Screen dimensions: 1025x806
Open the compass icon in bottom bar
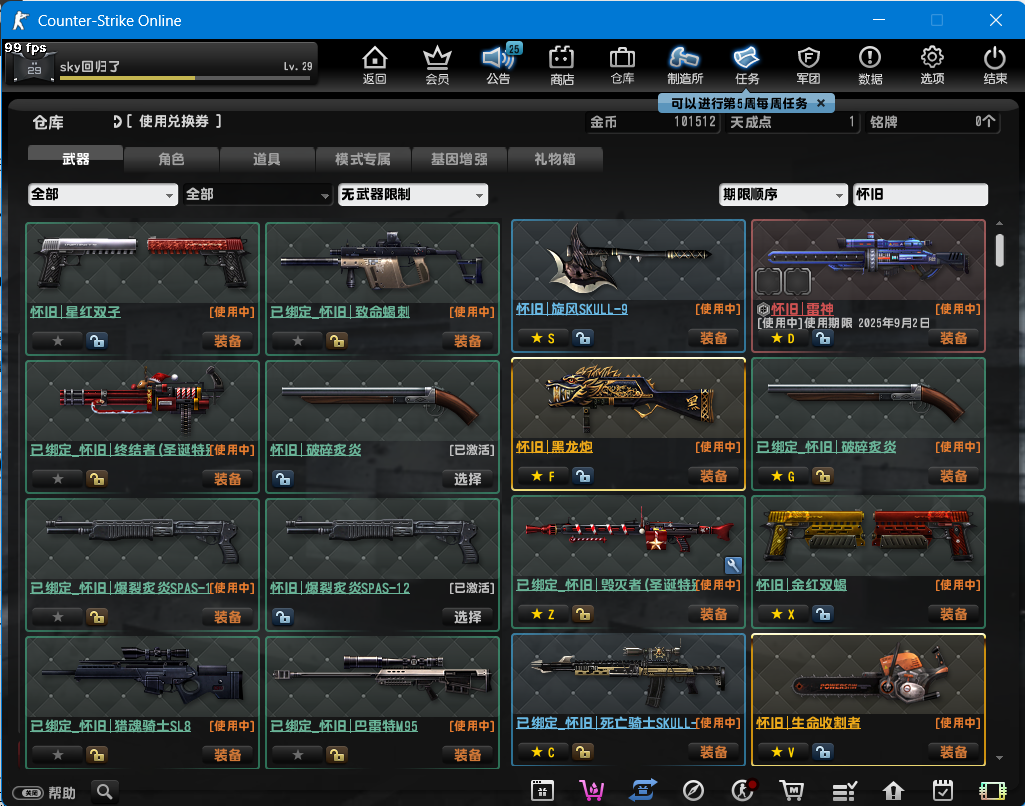point(693,790)
